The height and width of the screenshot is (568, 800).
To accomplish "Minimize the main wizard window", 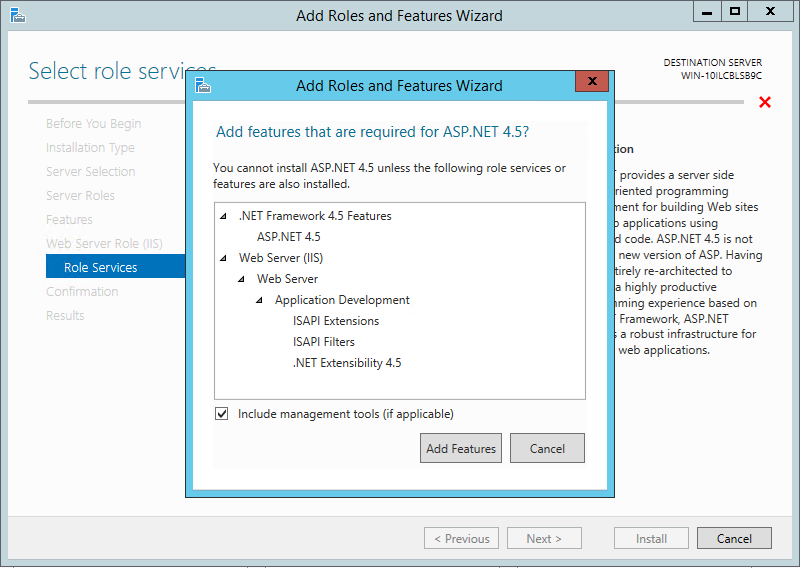I will coord(708,12).
